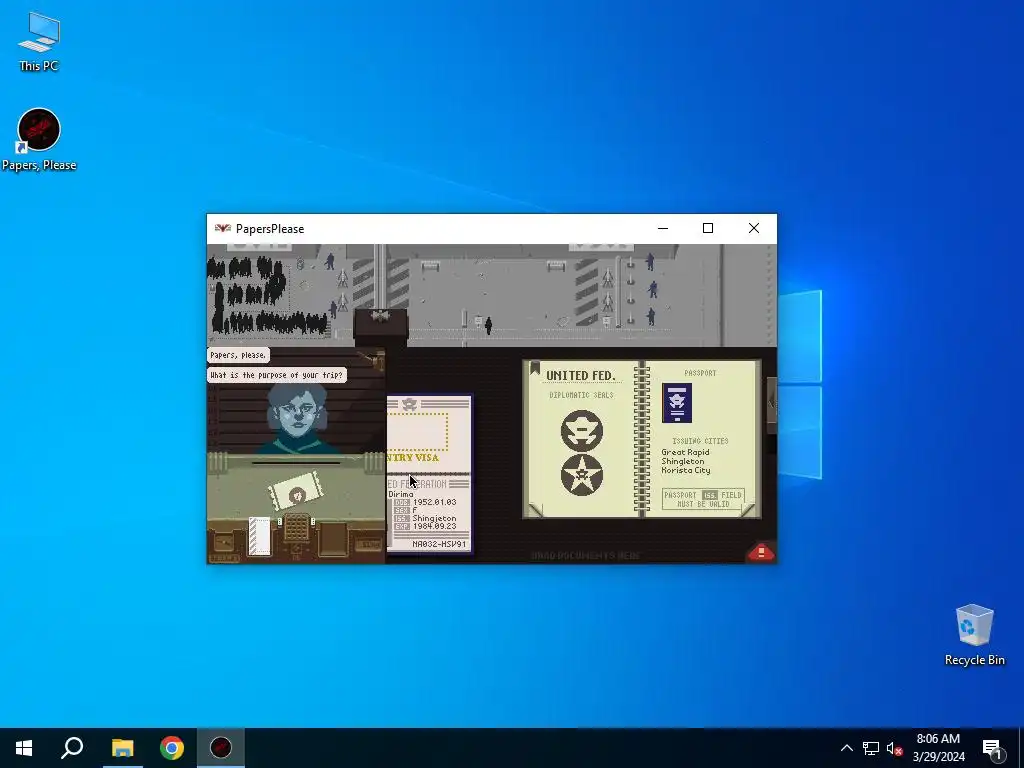Click passport number NA032-HSV91
Screen dimensions: 1024x768
(440, 544)
